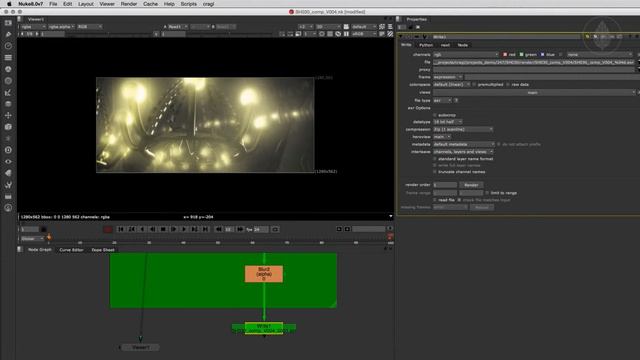Open the compression Zip dropdown
Image resolution: width=640 pixels, height=360 pixels.
pyautogui.click(x=463, y=129)
